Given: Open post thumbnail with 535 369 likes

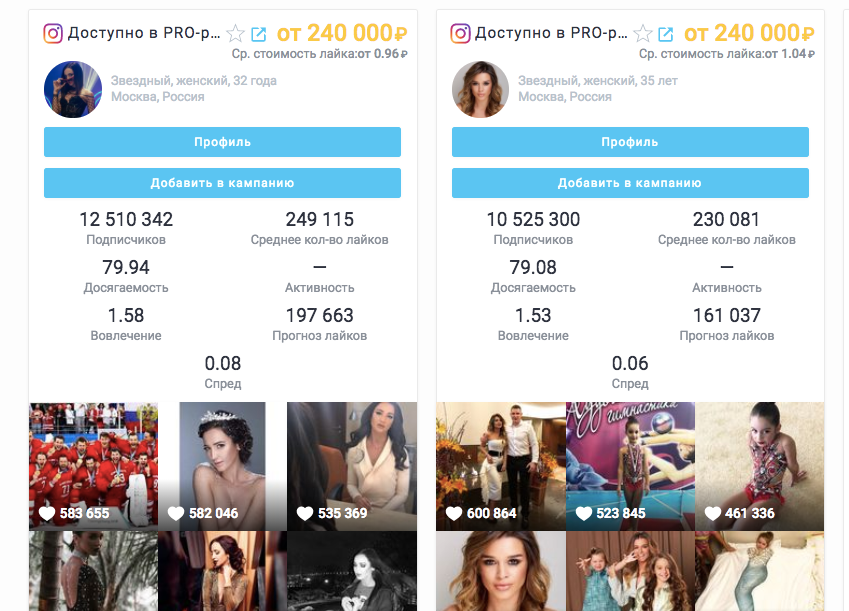Looking at the screenshot, I should tap(352, 466).
